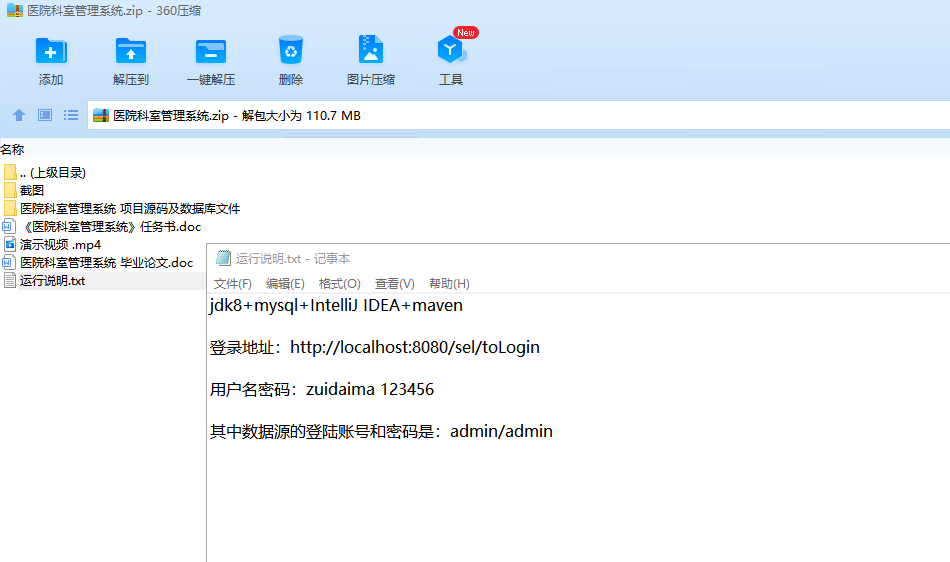The height and width of the screenshot is (562, 950).
Task: Switch to the list view icon
Action: 71,115
